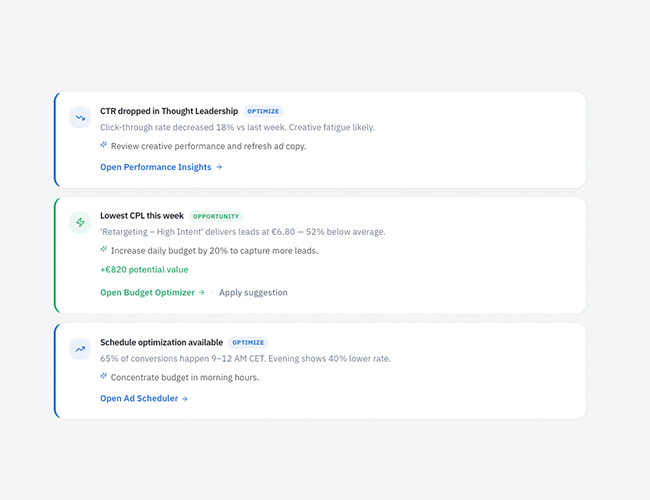This screenshot has width=650, height=500.
Task: Click text 'Click-through rate decreased 18% vs last week'
Action: pyautogui.click(x=193, y=127)
